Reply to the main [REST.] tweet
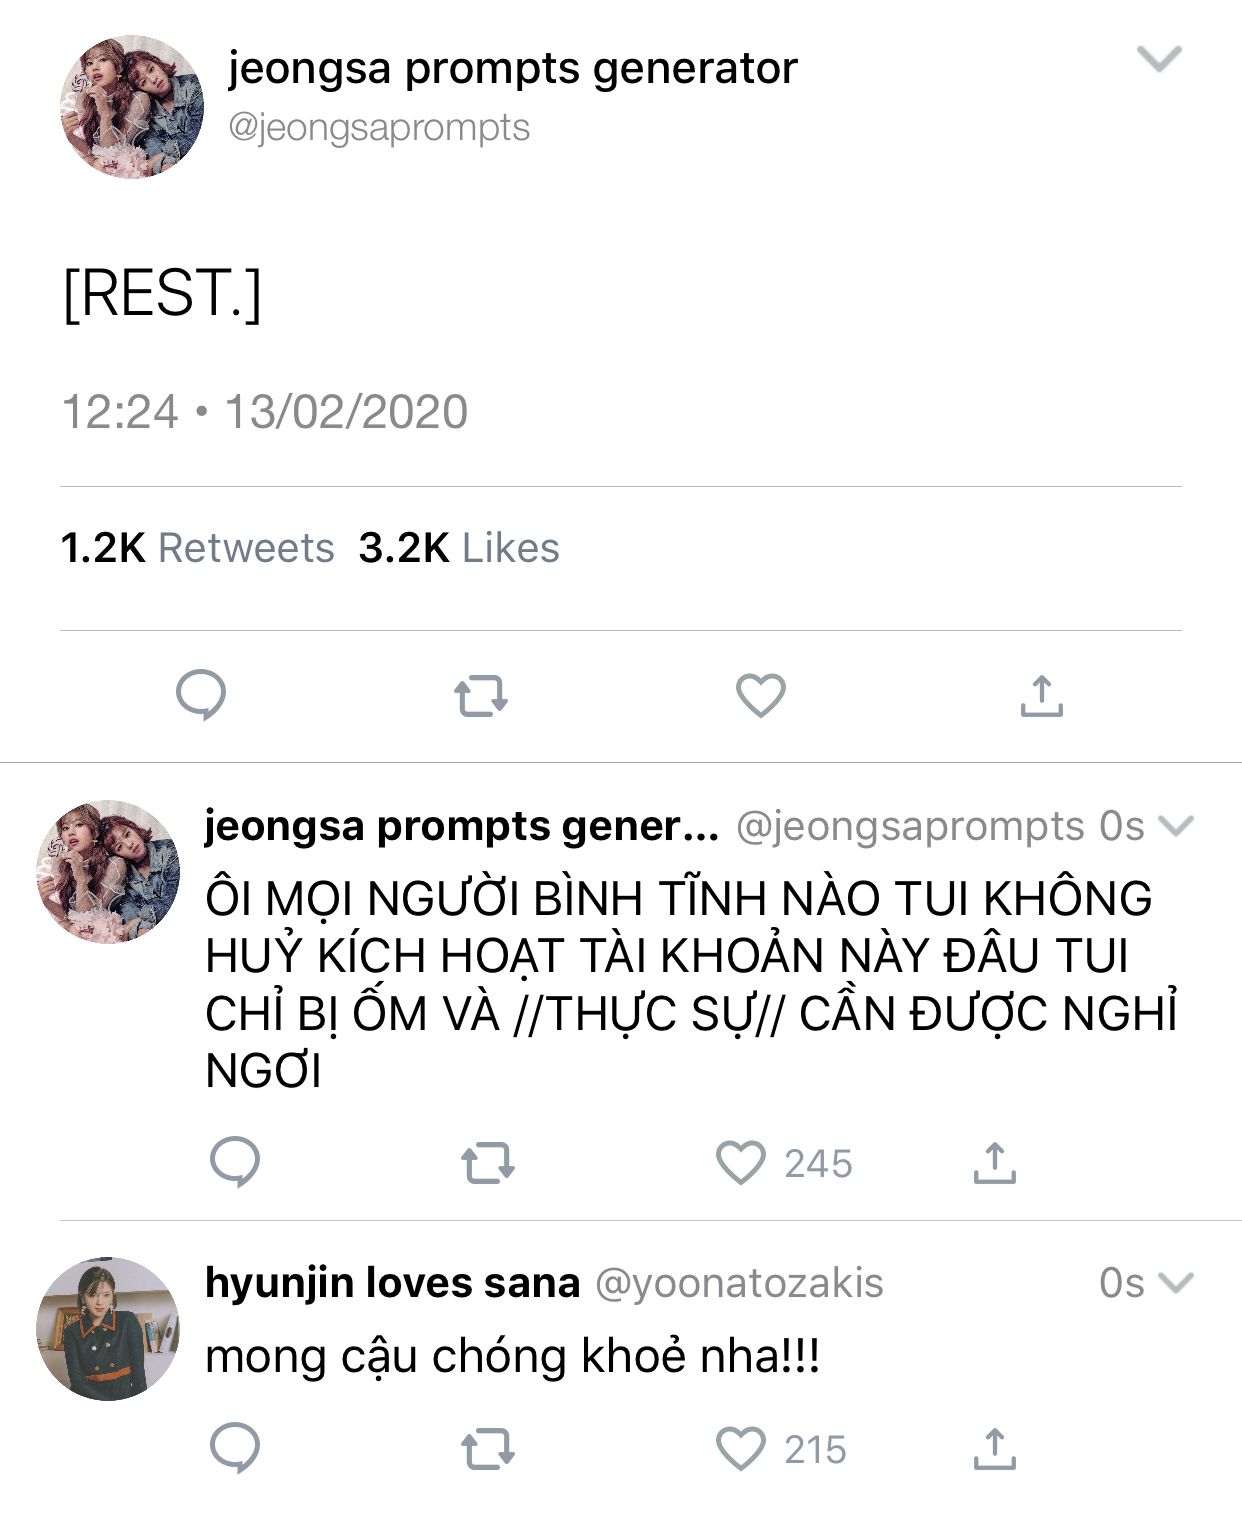Image resolution: width=1242 pixels, height=1535 pixels. coord(201,696)
